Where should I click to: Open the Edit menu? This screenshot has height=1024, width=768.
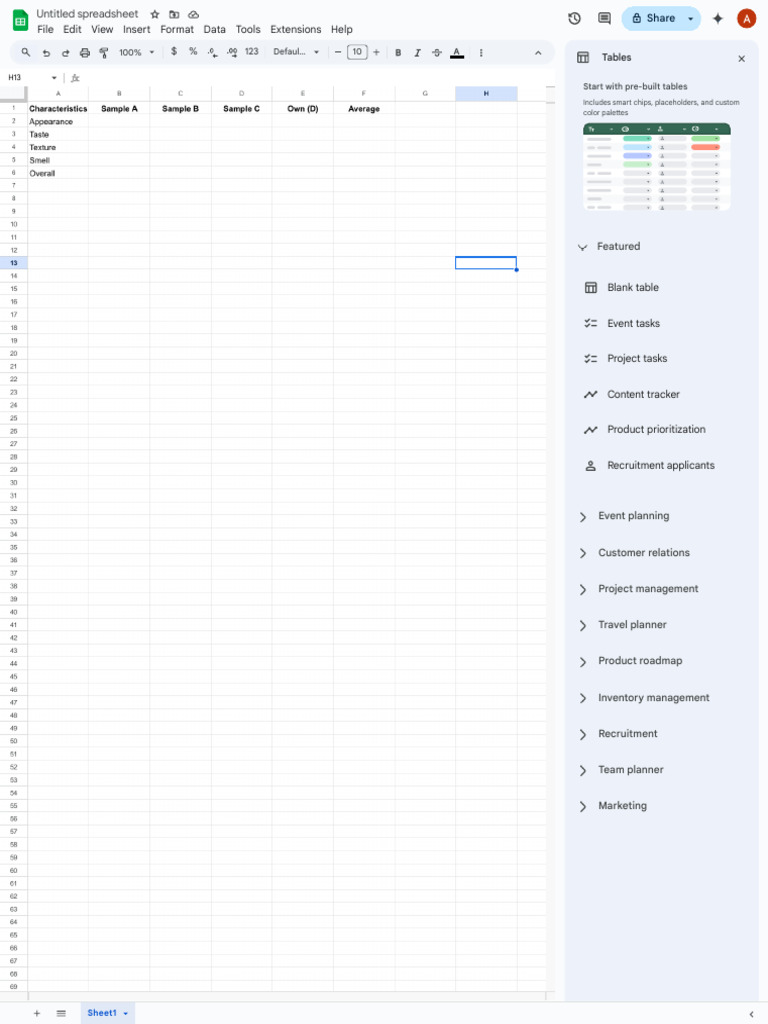(72, 29)
